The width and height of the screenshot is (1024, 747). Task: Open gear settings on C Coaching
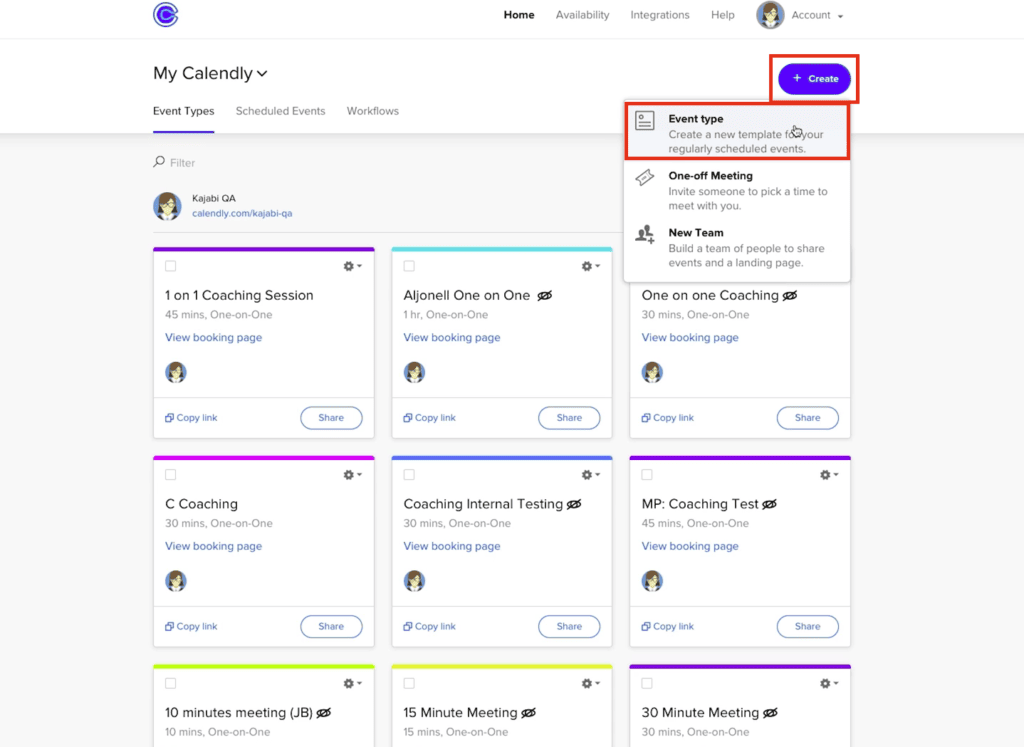[353, 475]
